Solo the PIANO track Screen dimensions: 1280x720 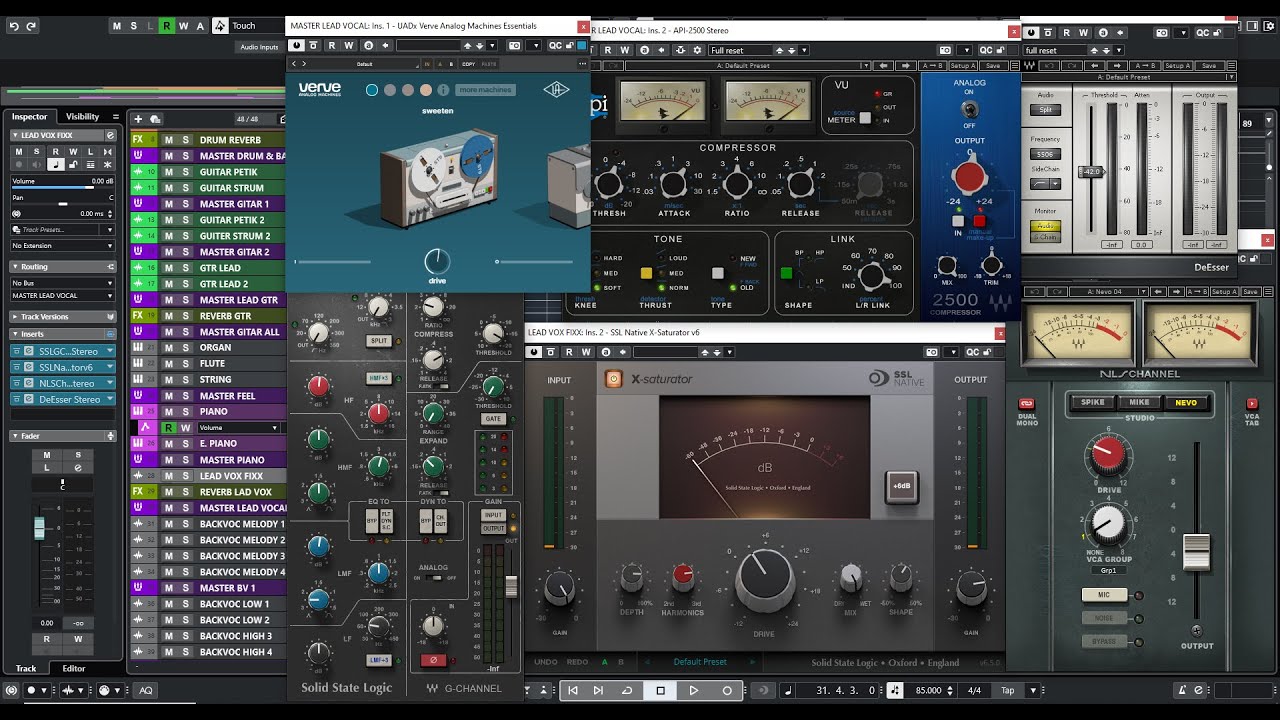tap(185, 412)
